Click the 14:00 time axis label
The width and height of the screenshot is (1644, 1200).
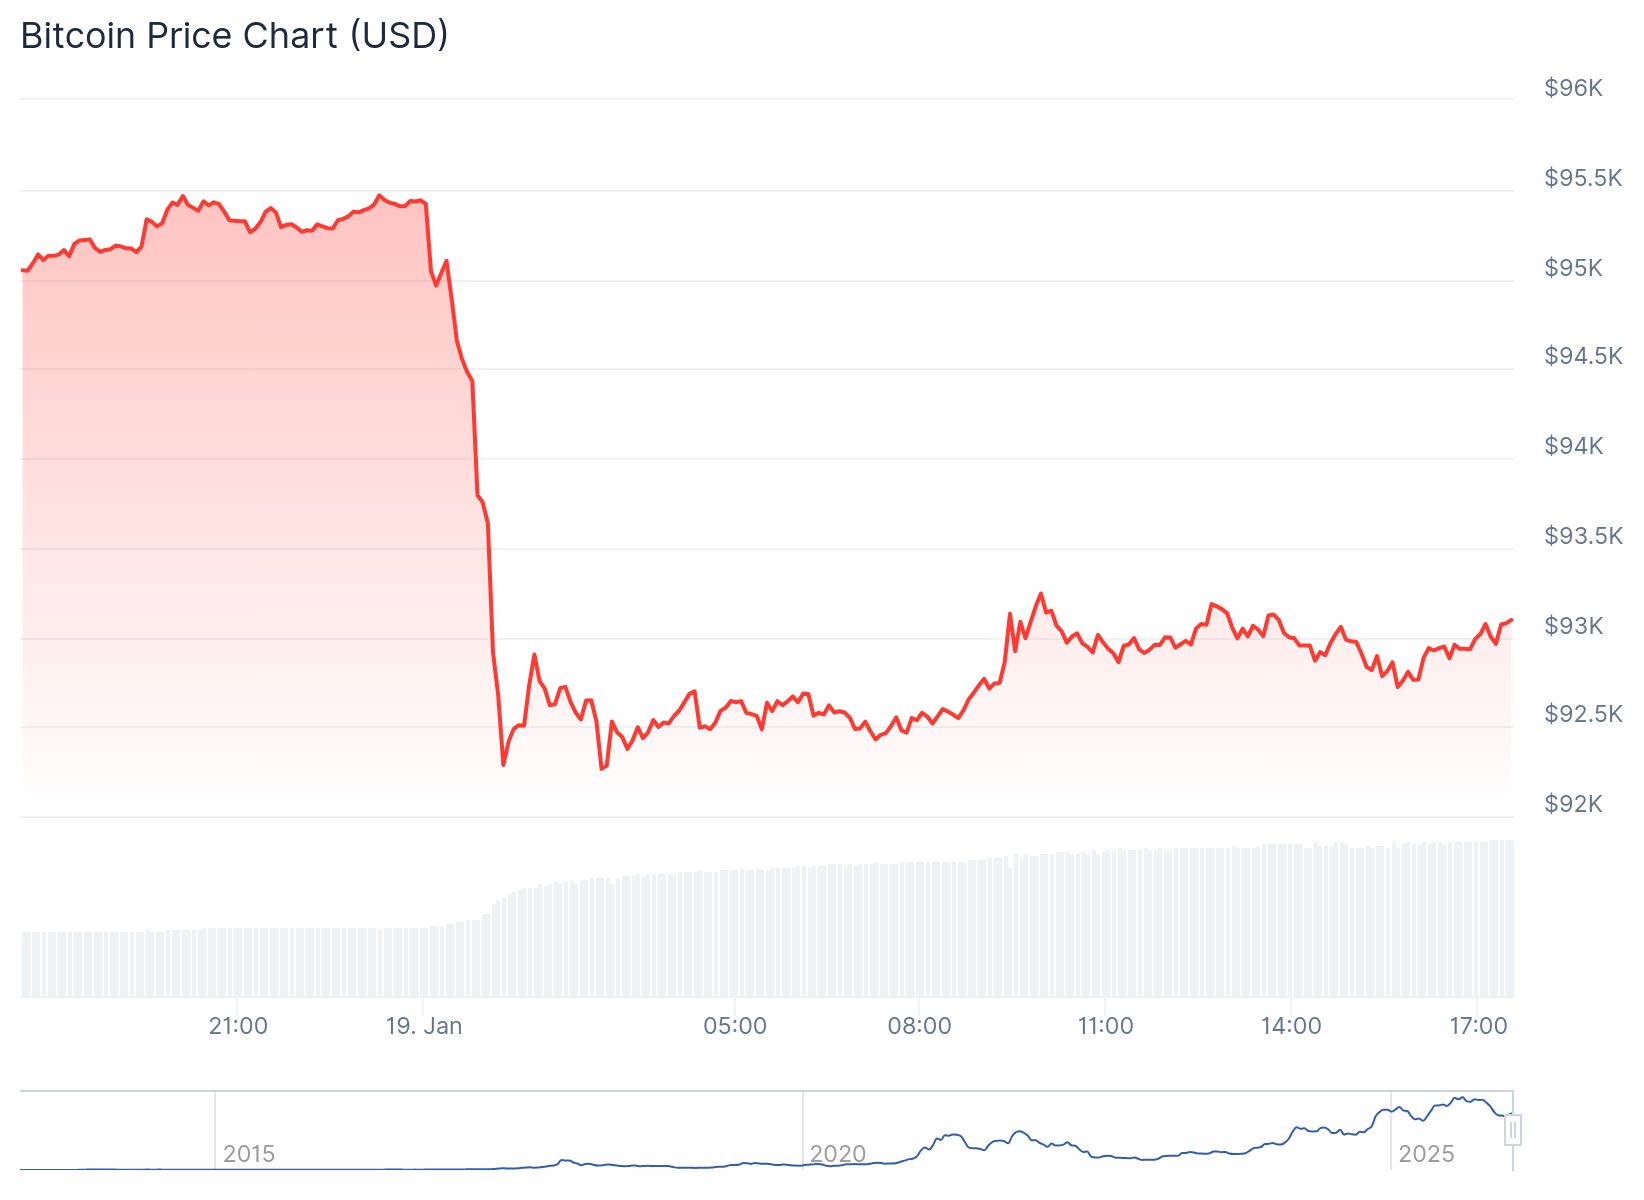1291,1026
